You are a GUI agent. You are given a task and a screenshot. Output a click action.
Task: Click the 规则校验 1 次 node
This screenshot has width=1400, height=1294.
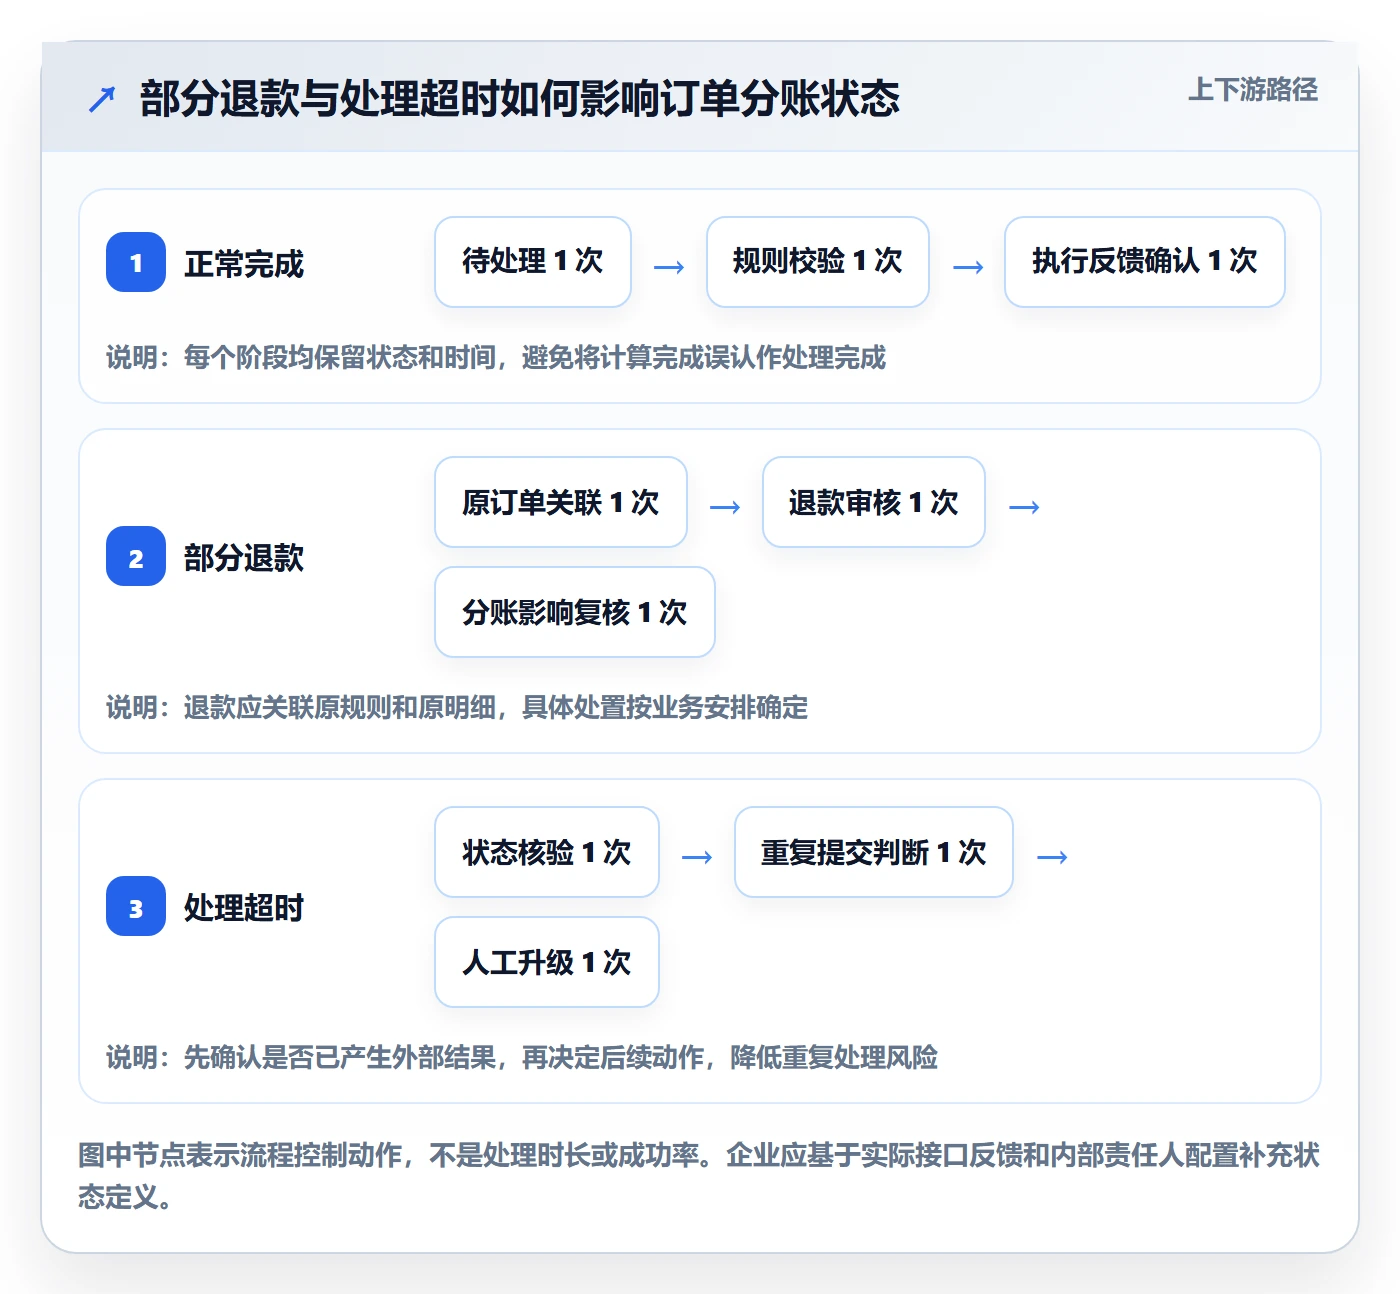point(818,262)
